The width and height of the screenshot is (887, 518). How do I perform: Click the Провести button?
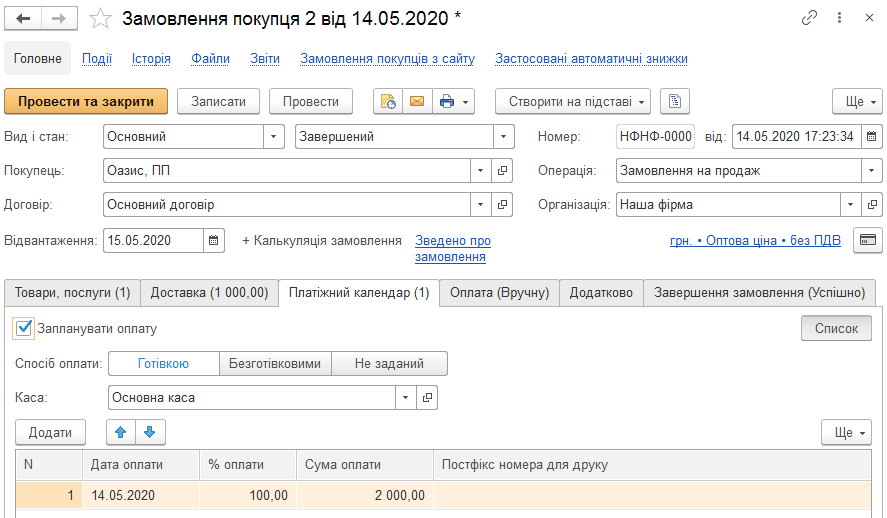click(311, 101)
